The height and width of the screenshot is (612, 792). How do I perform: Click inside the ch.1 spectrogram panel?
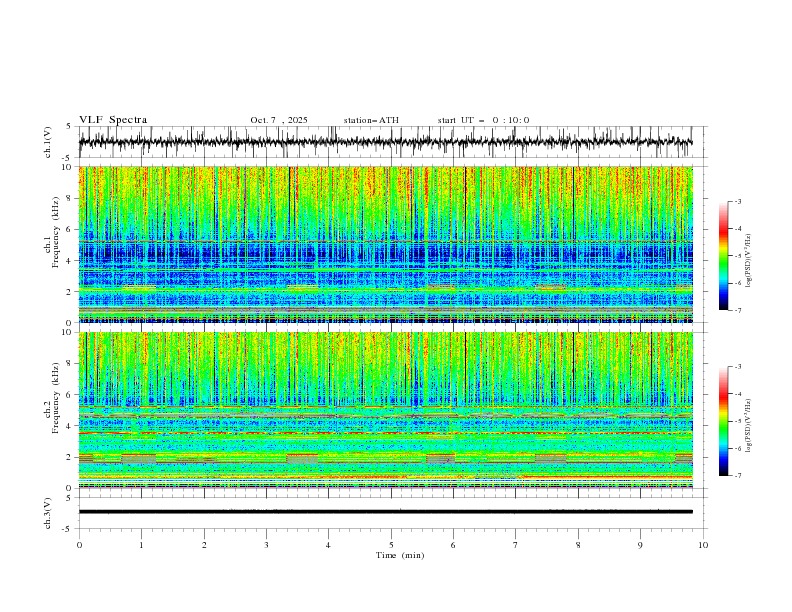click(385, 244)
